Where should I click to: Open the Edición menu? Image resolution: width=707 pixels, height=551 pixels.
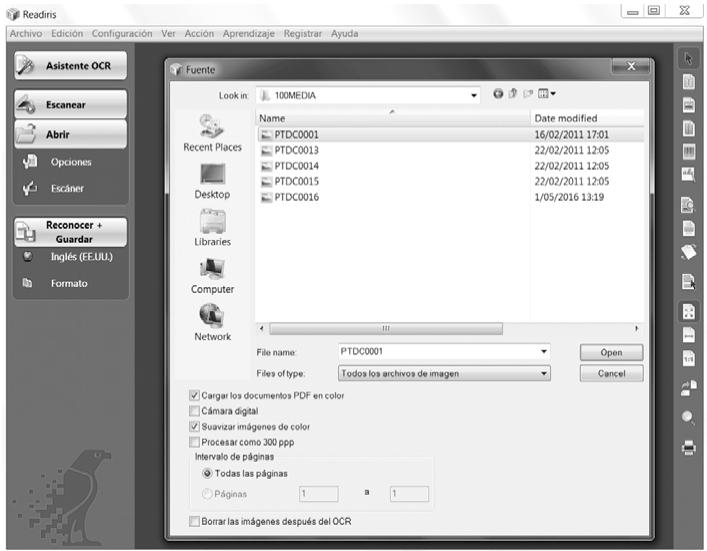67,34
